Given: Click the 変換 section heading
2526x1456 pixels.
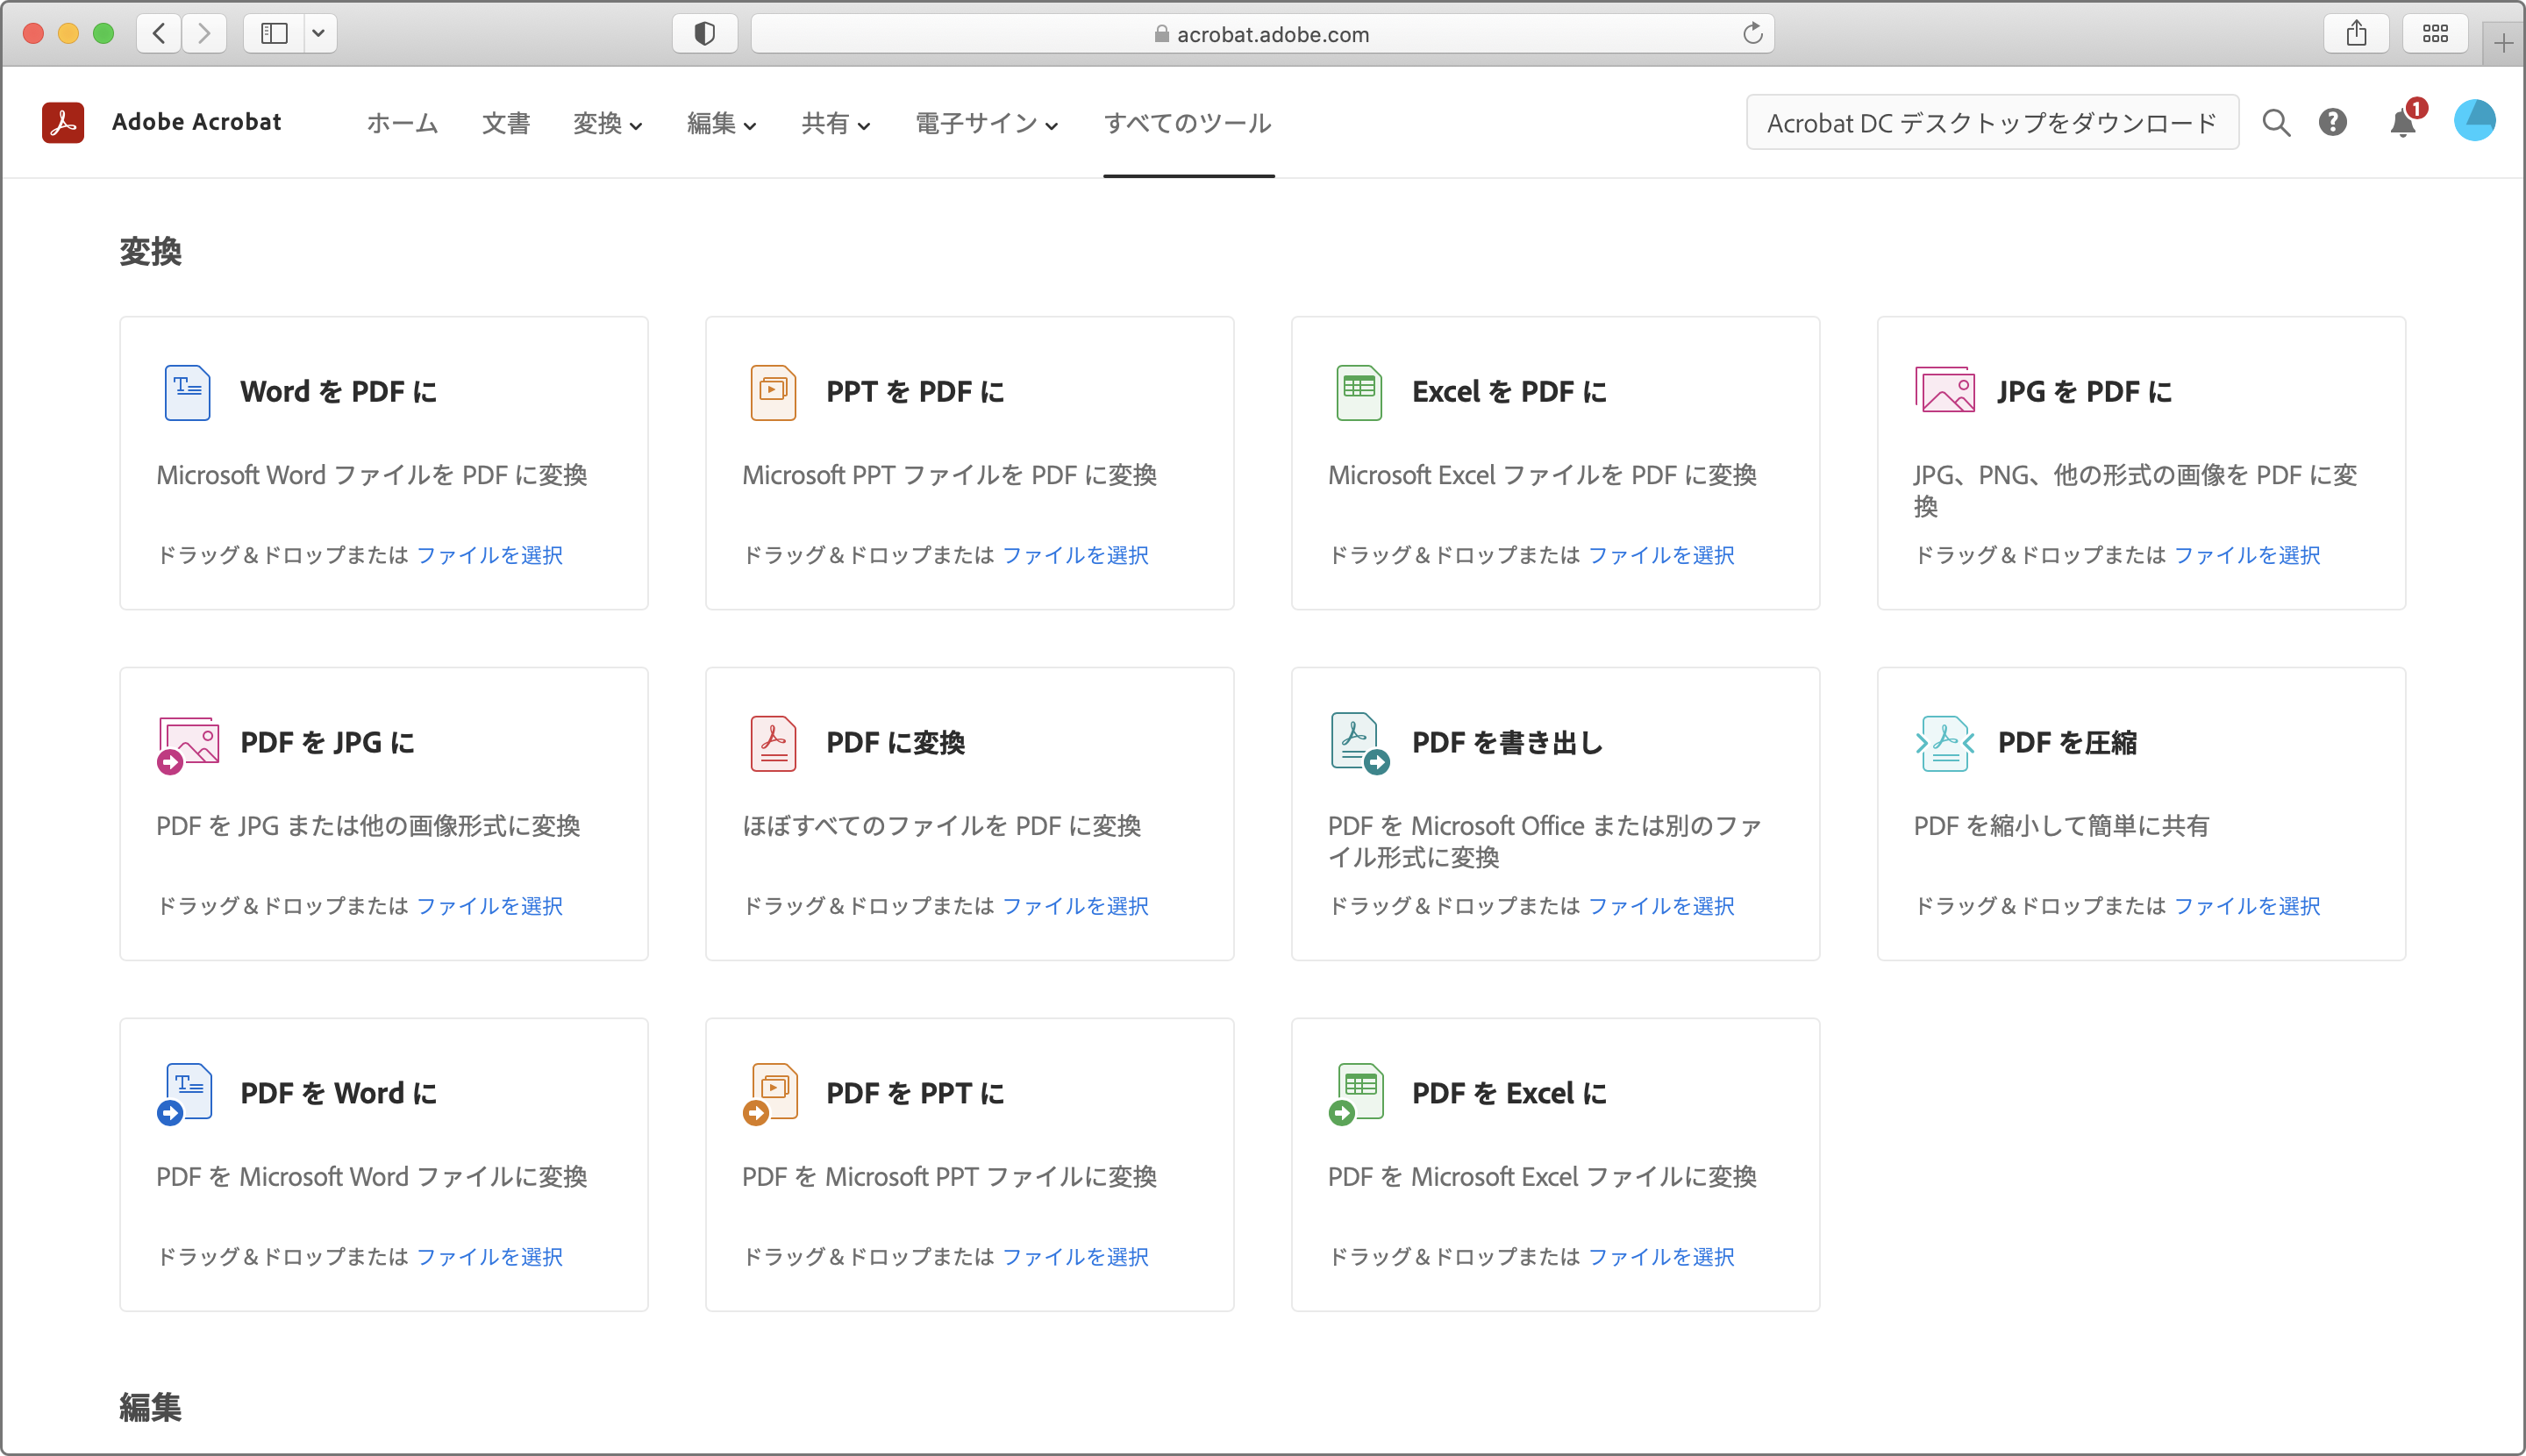Looking at the screenshot, I should pos(151,252).
